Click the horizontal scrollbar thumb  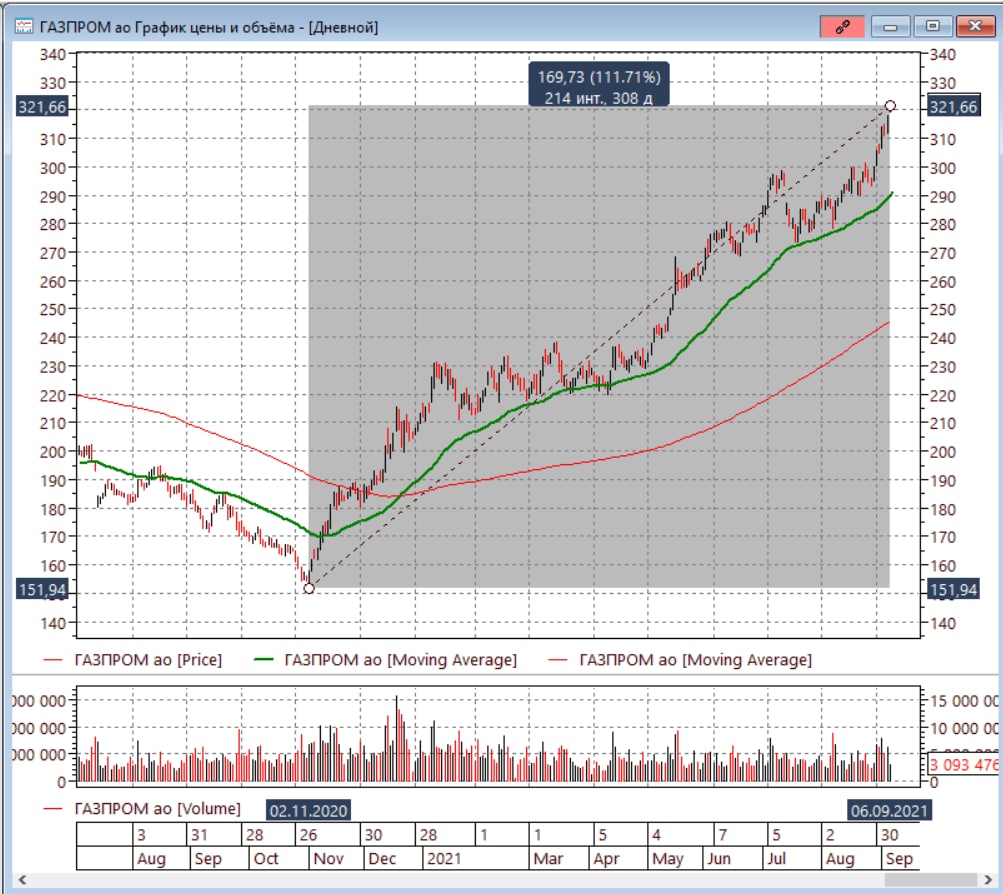(x=929, y=880)
